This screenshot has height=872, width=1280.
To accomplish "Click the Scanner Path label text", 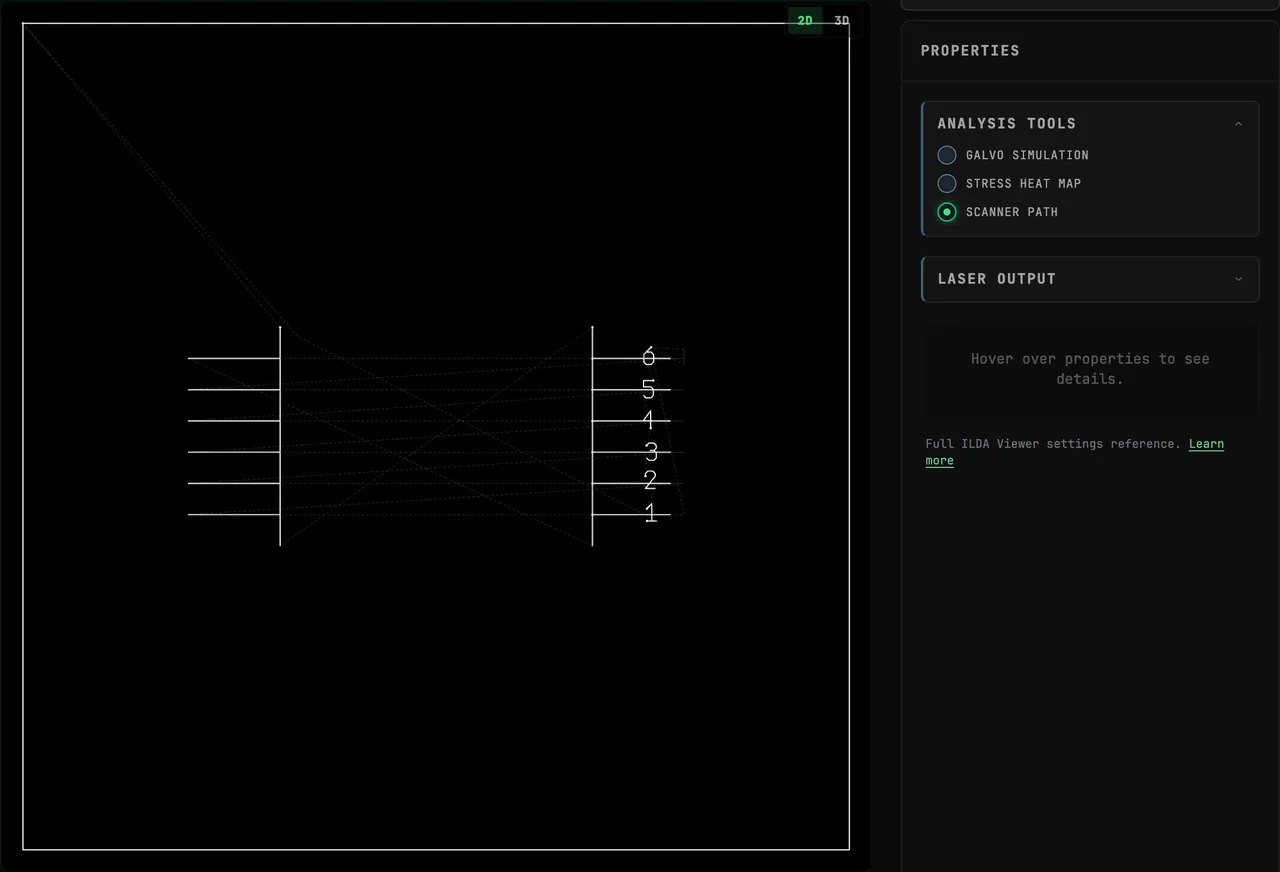I will click(x=1012, y=212).
